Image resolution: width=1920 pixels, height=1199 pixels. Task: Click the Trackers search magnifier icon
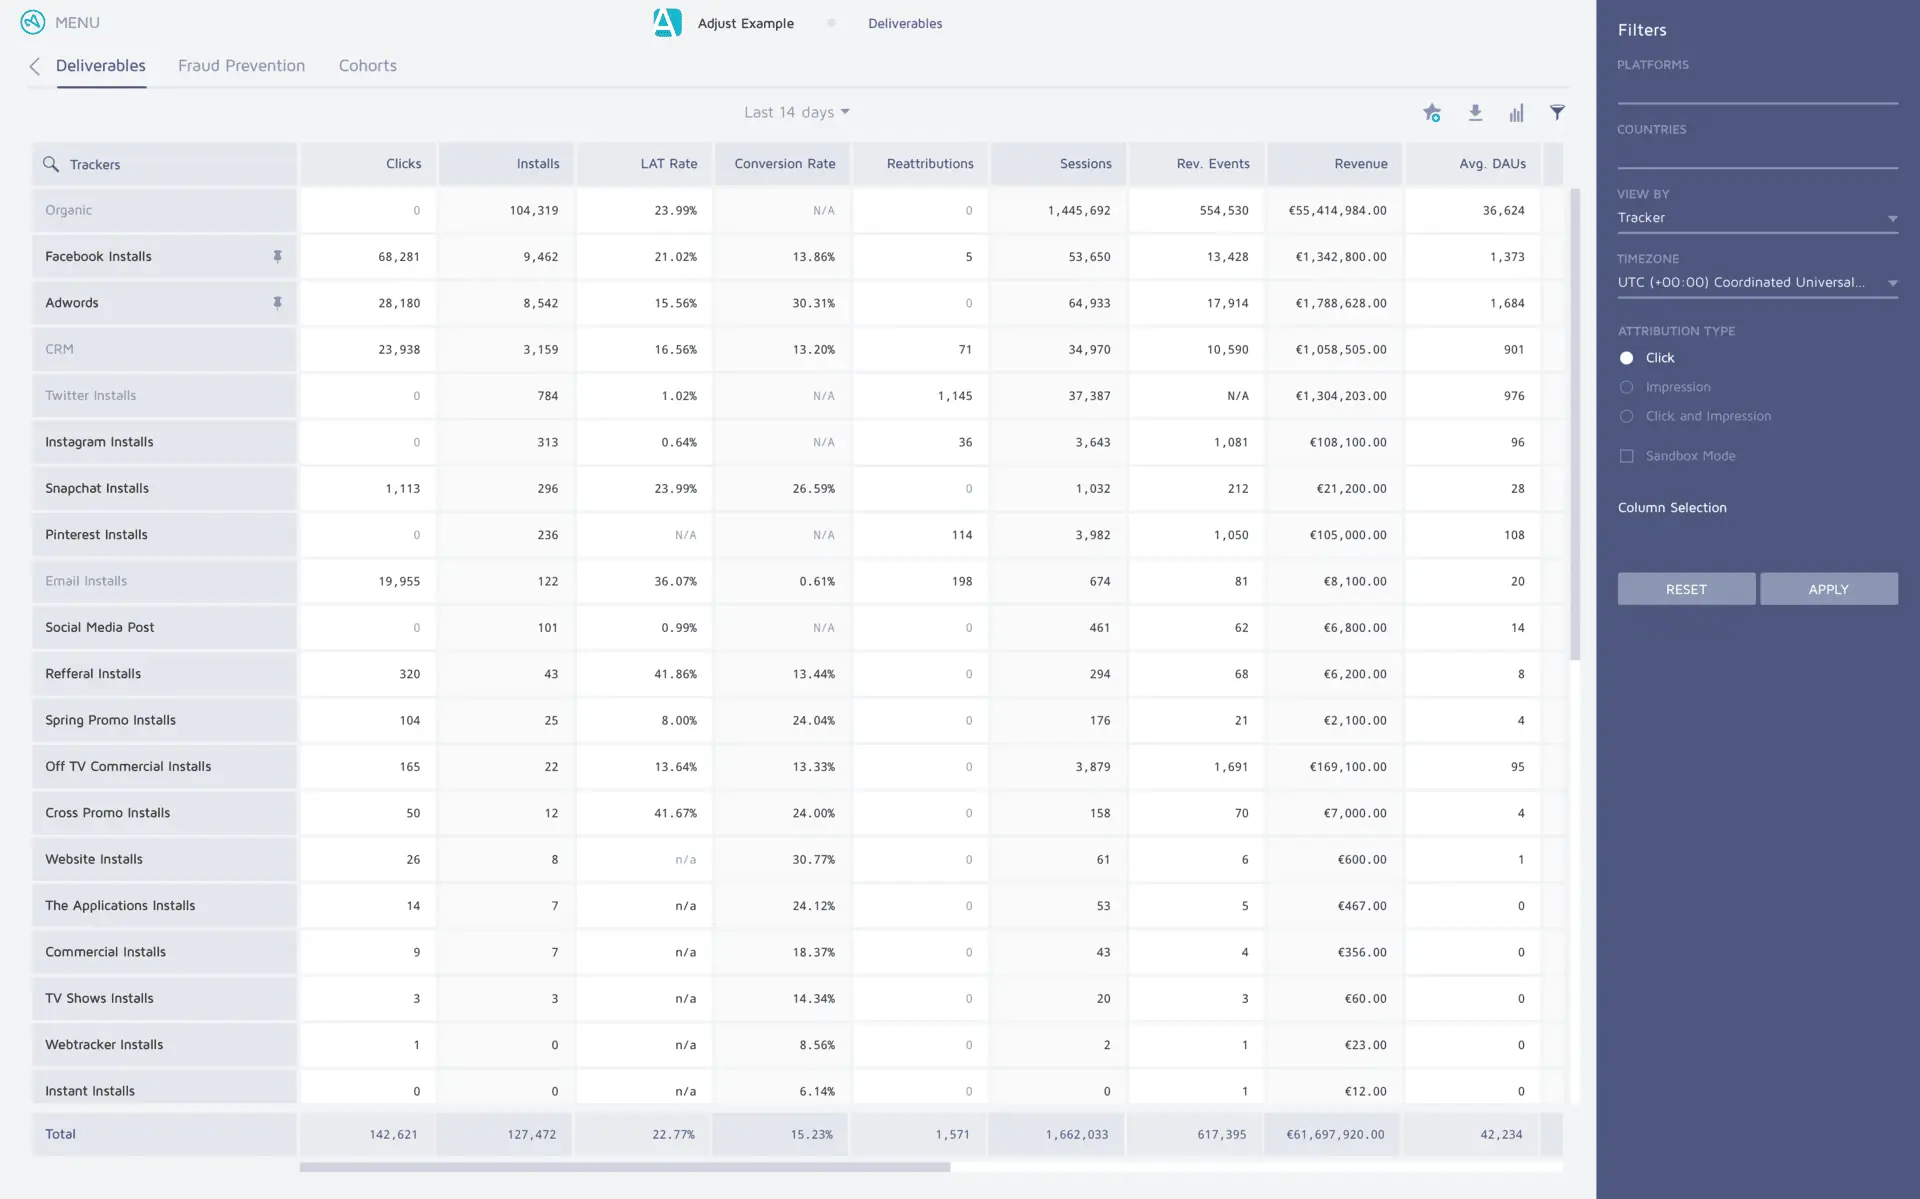click(51, 164)
